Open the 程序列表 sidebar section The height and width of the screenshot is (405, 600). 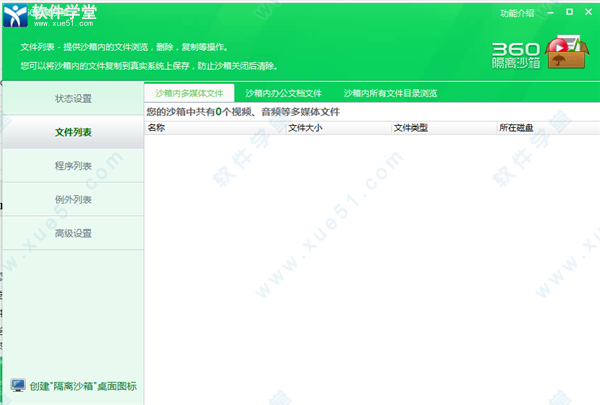(73, 166)
